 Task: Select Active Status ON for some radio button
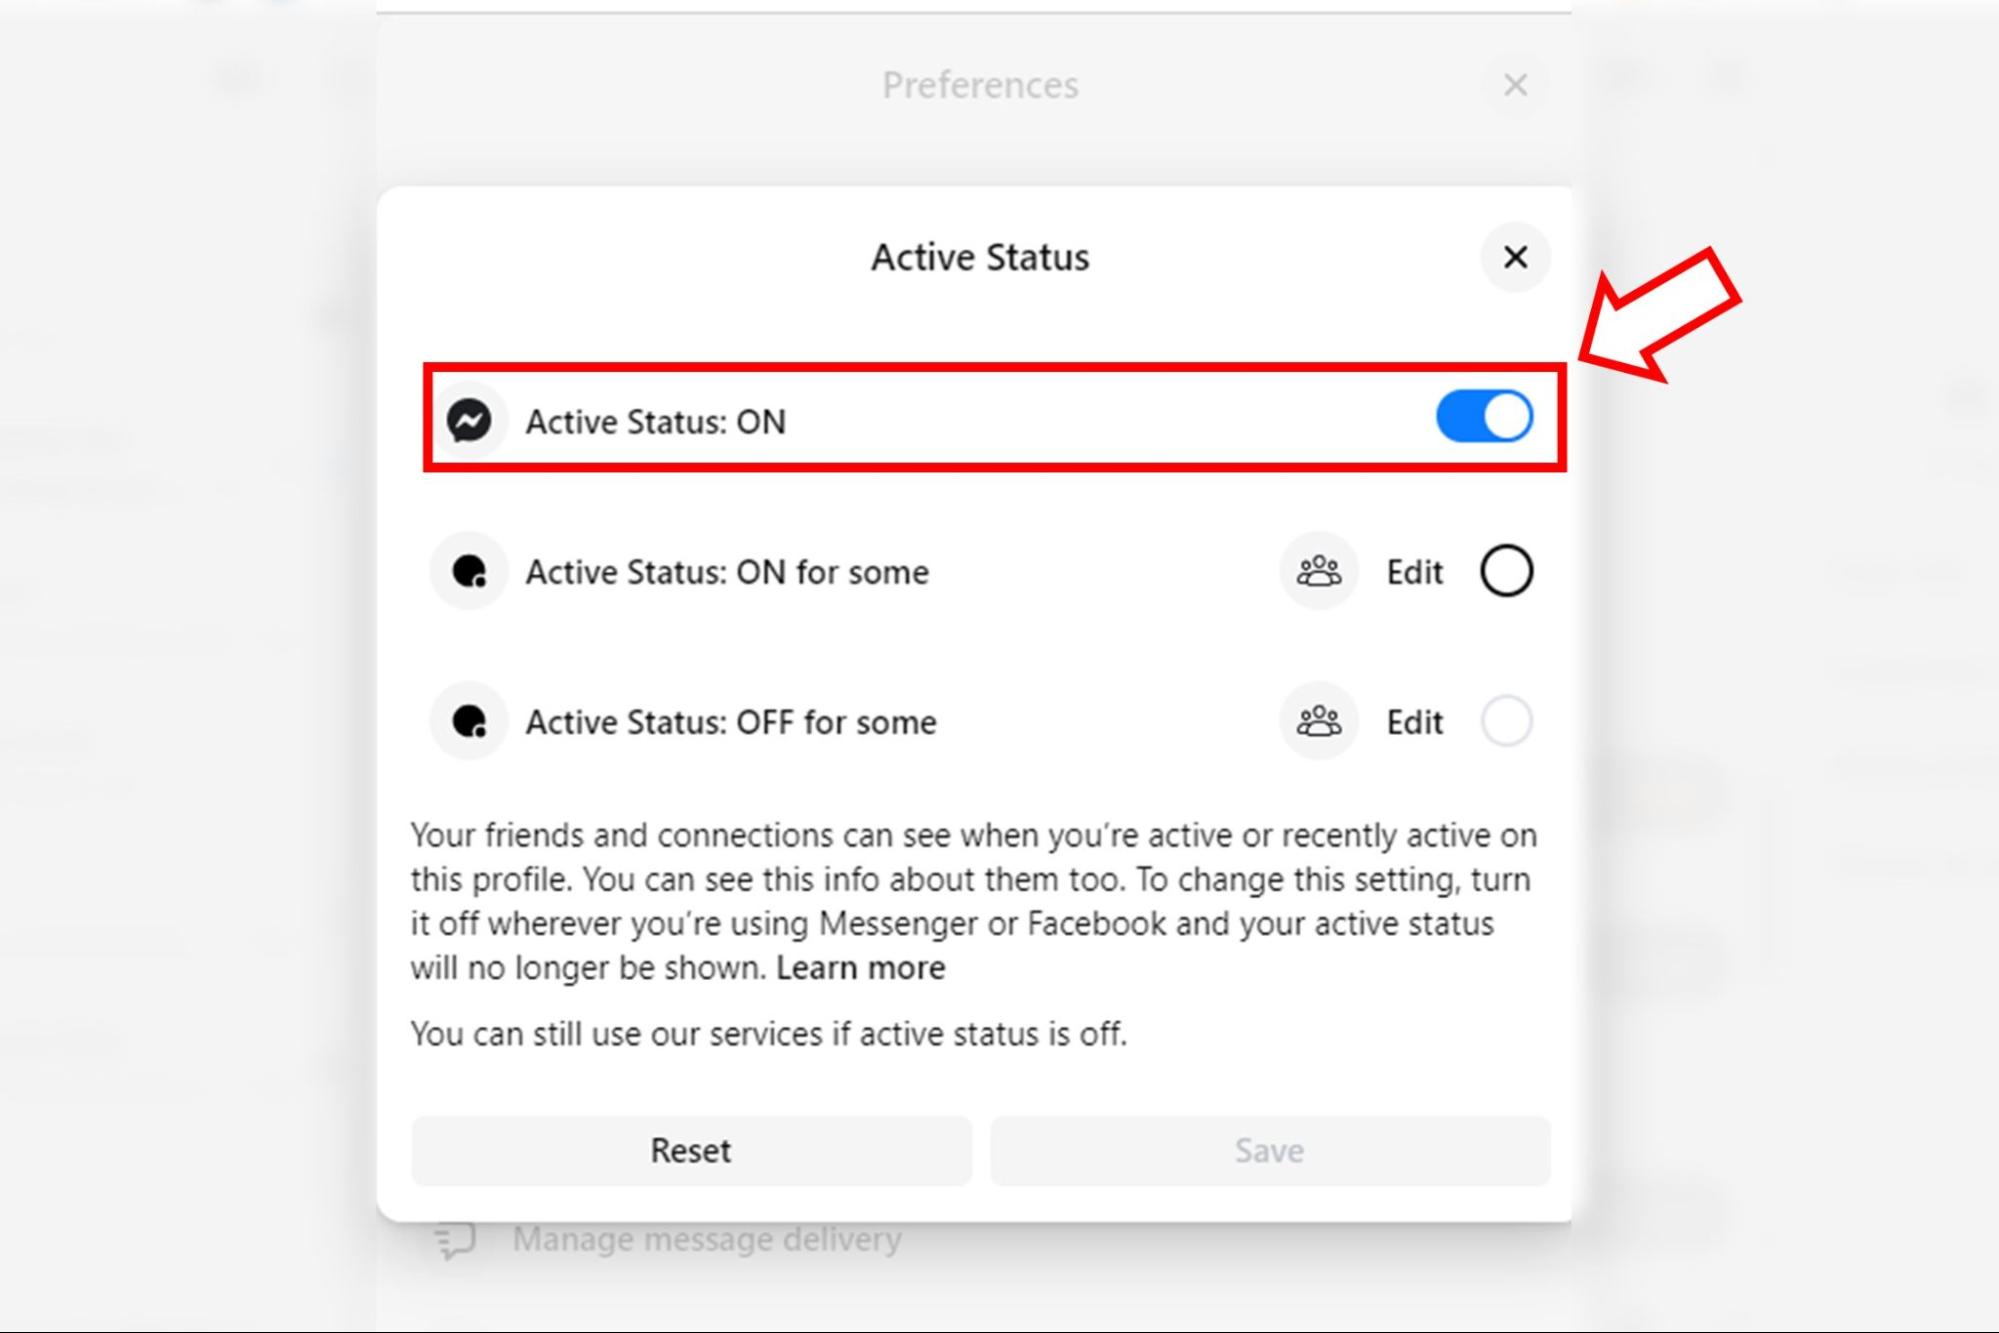tap(1507, 571)
